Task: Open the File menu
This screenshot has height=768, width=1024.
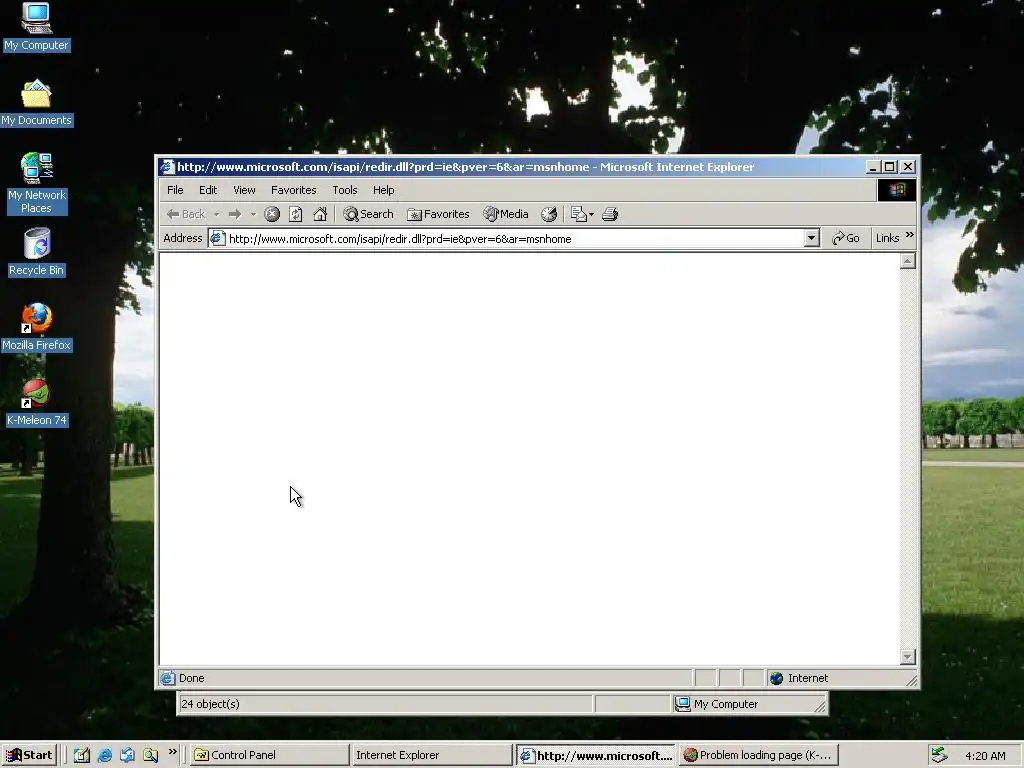Action: (175, 190)
